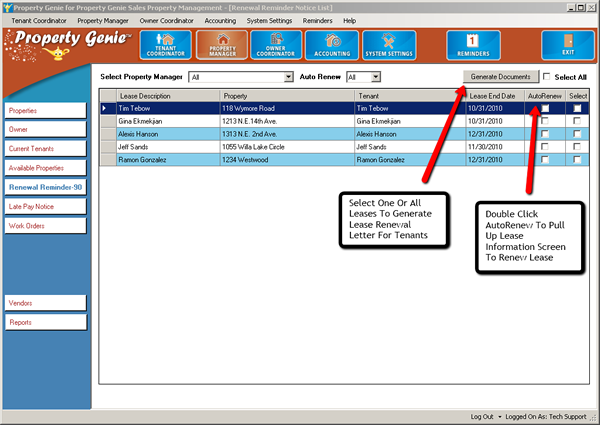Open the Tenant Coordinator menu

(39, 21)
